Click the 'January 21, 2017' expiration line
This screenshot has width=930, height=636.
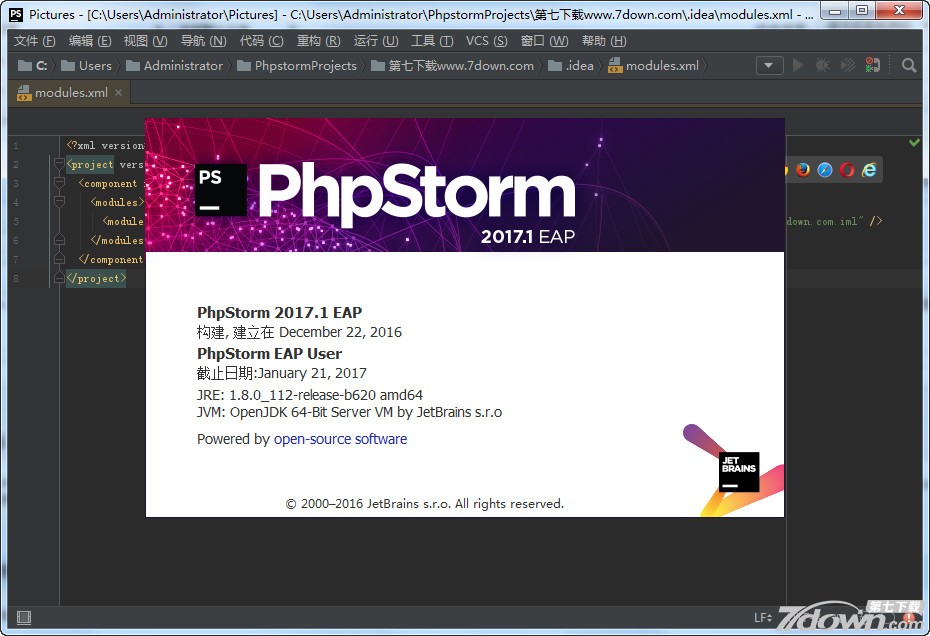[x=282, y=373]
